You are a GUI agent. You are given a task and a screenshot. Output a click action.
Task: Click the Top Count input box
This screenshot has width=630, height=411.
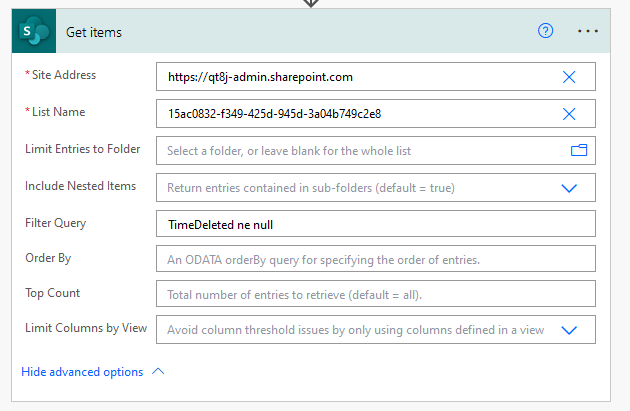click(375, 294)
